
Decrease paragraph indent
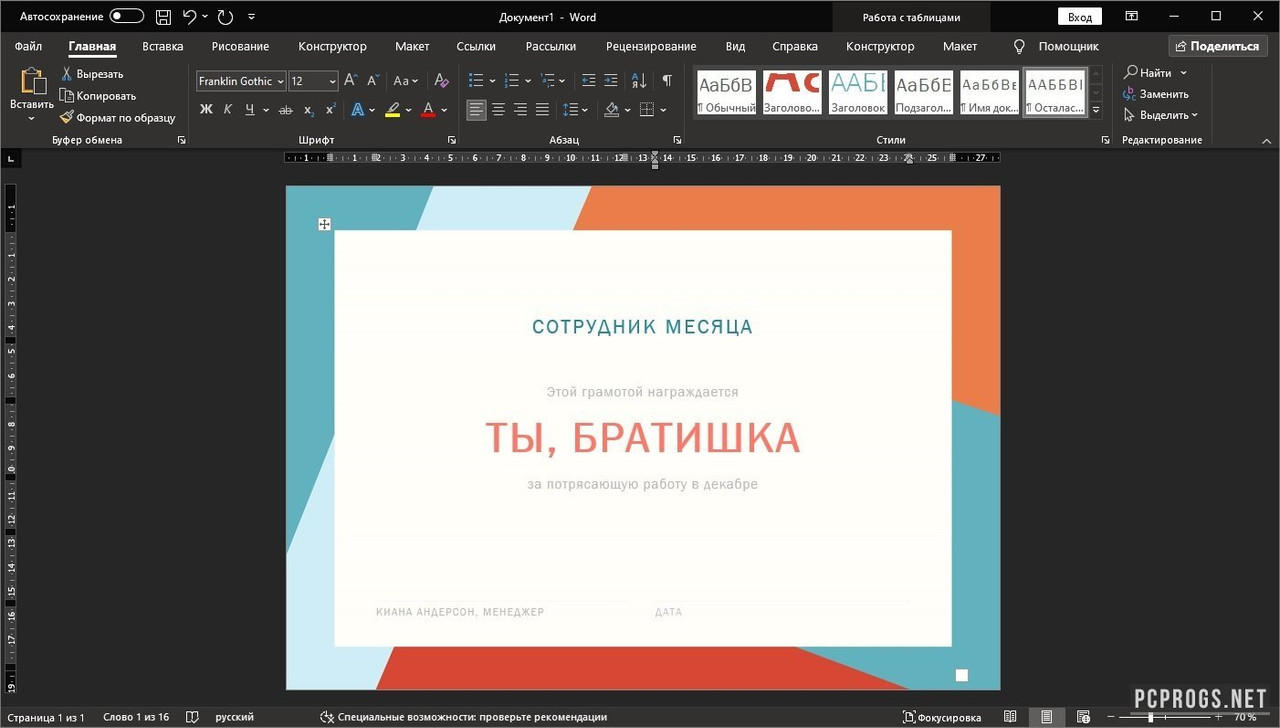[589, 81]
